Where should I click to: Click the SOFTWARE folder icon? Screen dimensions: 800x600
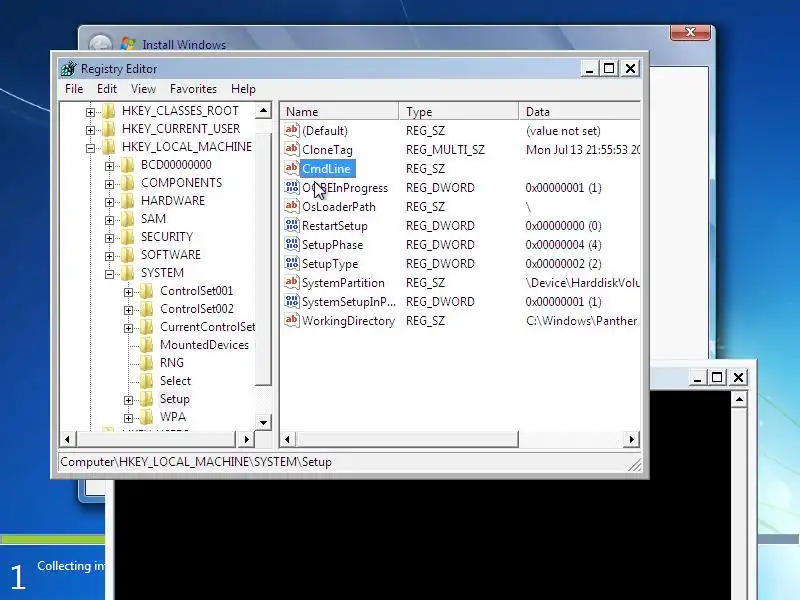(128, 255)
